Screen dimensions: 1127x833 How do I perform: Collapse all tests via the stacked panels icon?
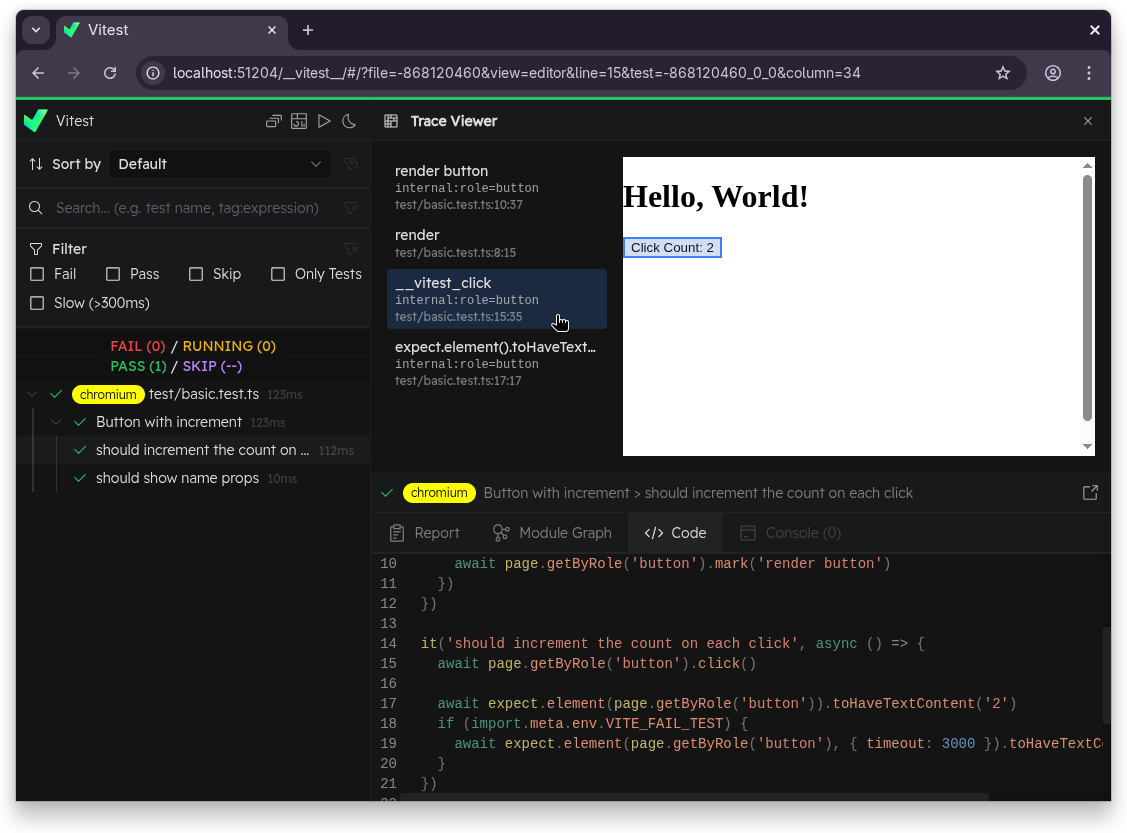click(x=273, y=120)
